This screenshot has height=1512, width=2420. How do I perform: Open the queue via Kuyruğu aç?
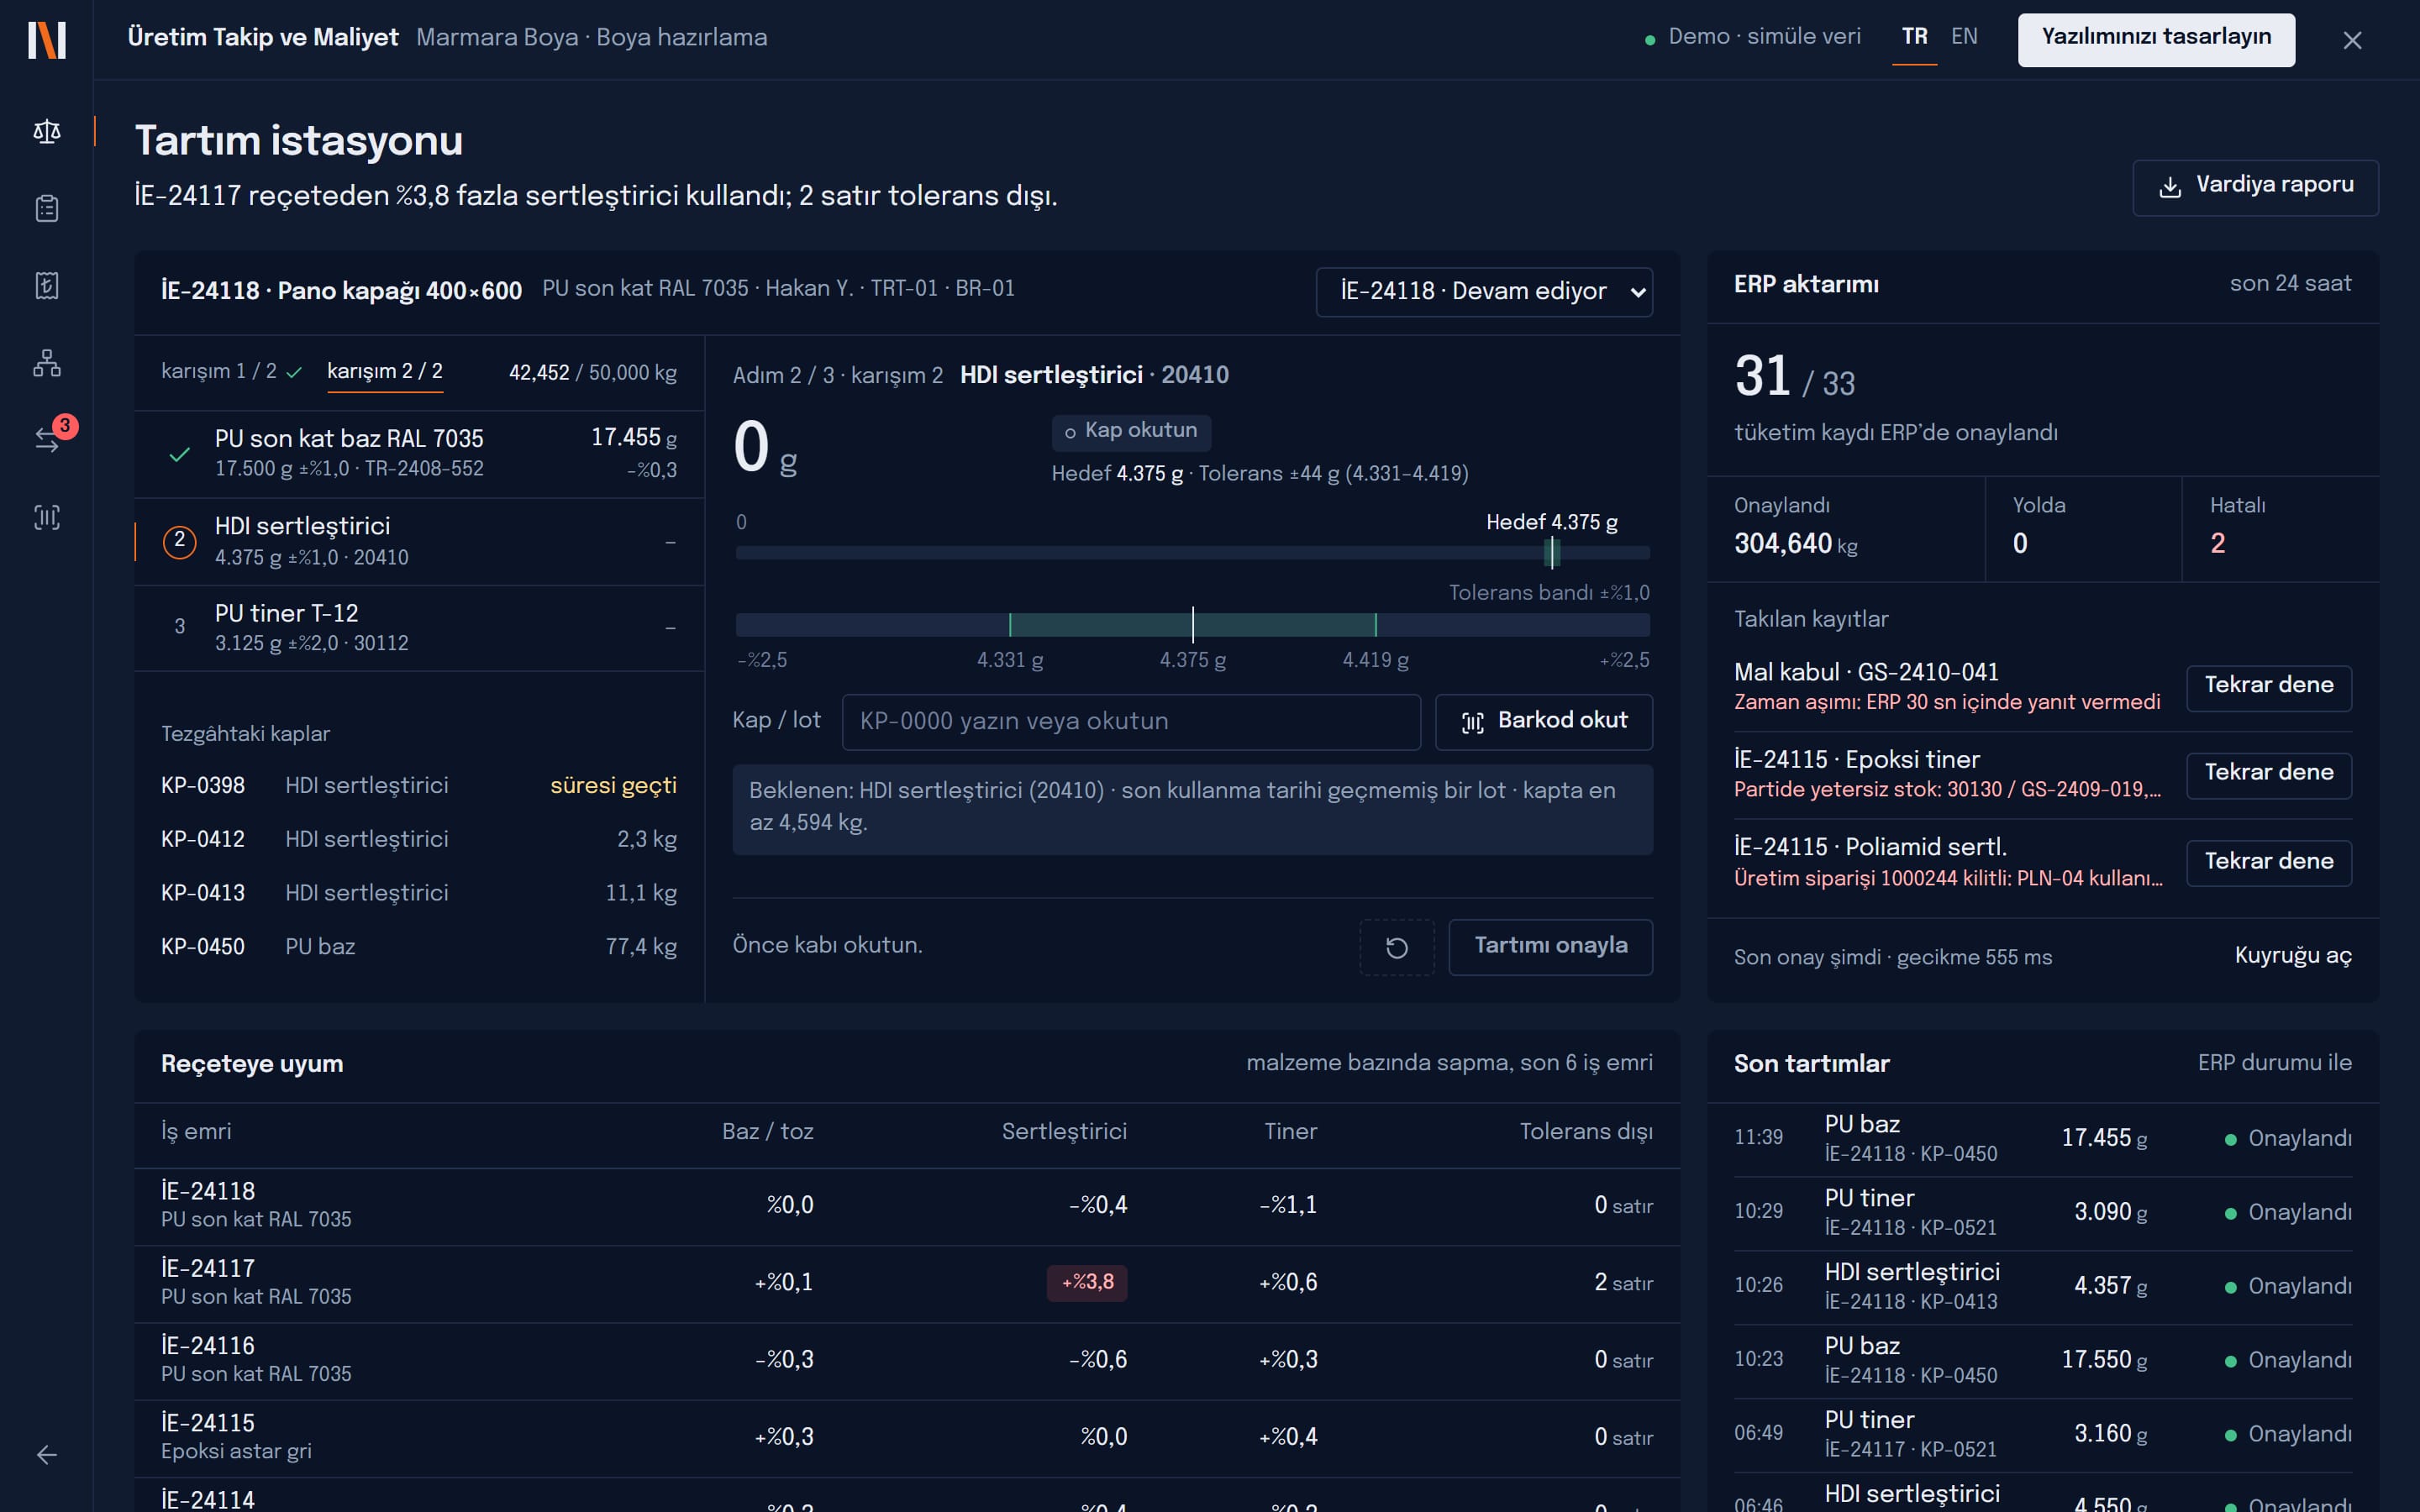[x=2292, y=956]
